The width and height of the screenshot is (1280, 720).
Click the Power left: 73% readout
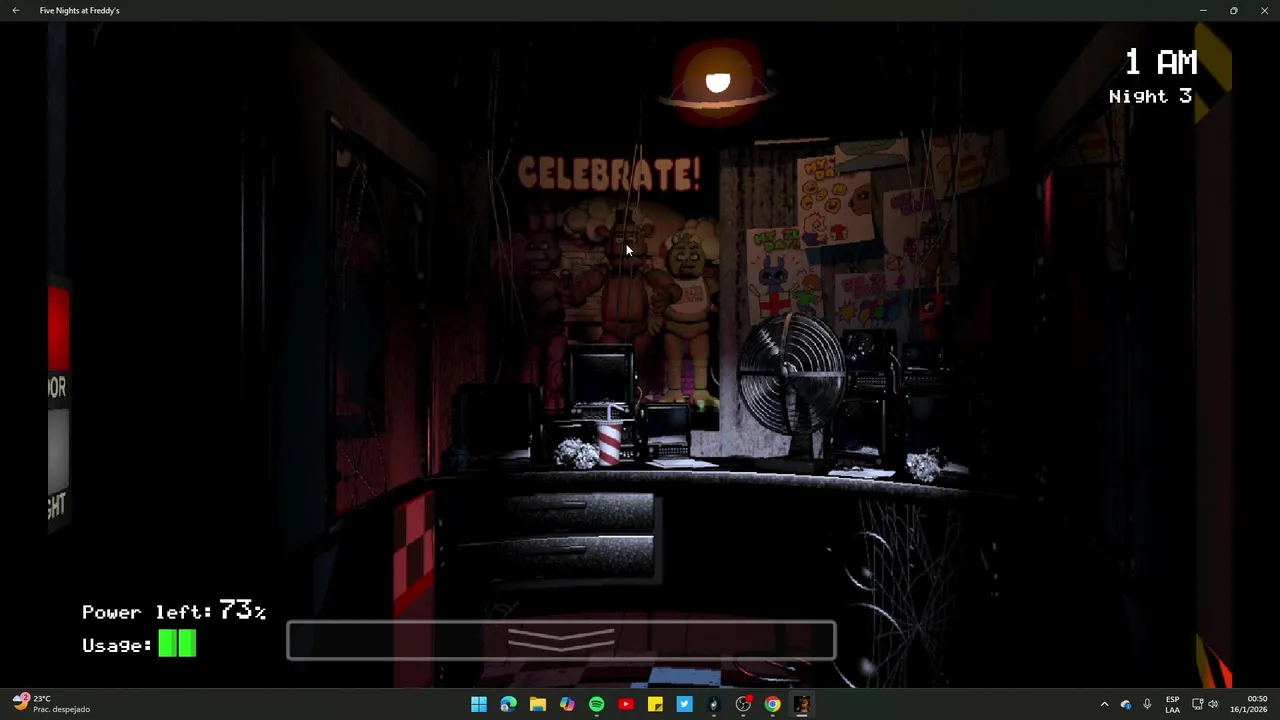coord(174,611)
